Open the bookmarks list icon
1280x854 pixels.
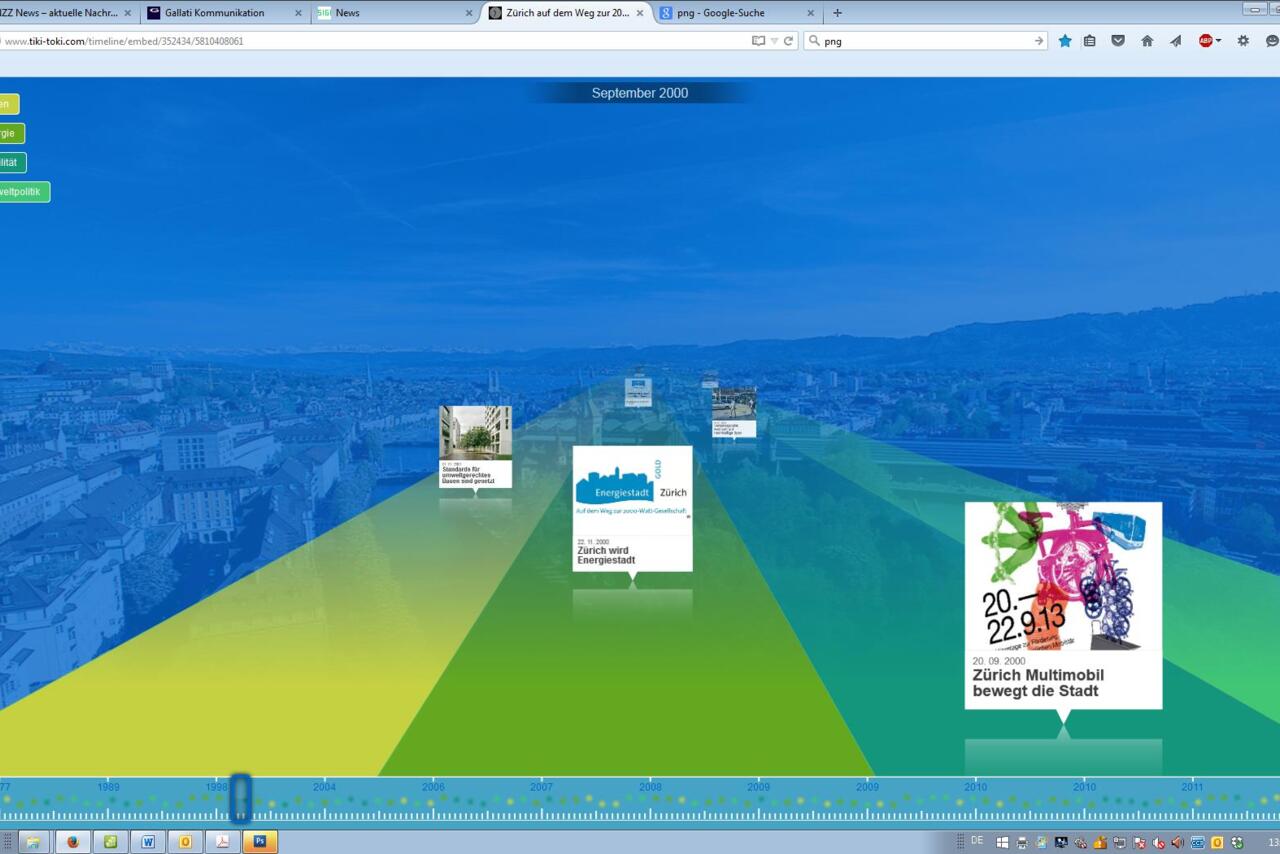1090,41
